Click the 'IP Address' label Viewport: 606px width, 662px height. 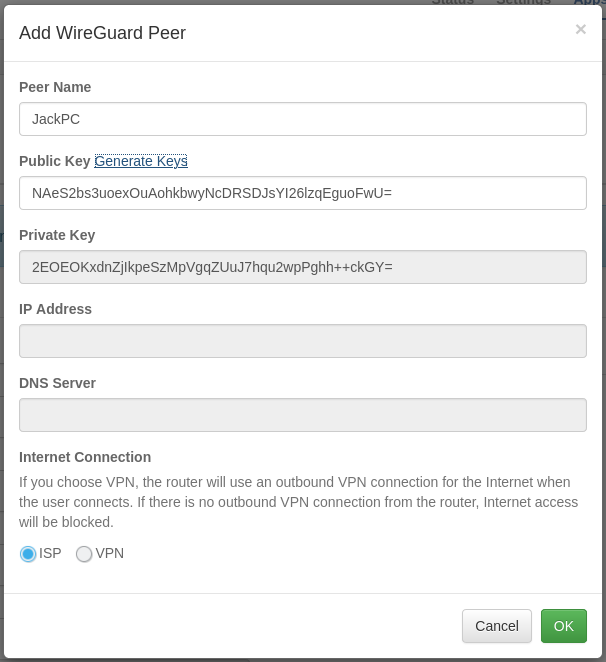tap(55, 309)
